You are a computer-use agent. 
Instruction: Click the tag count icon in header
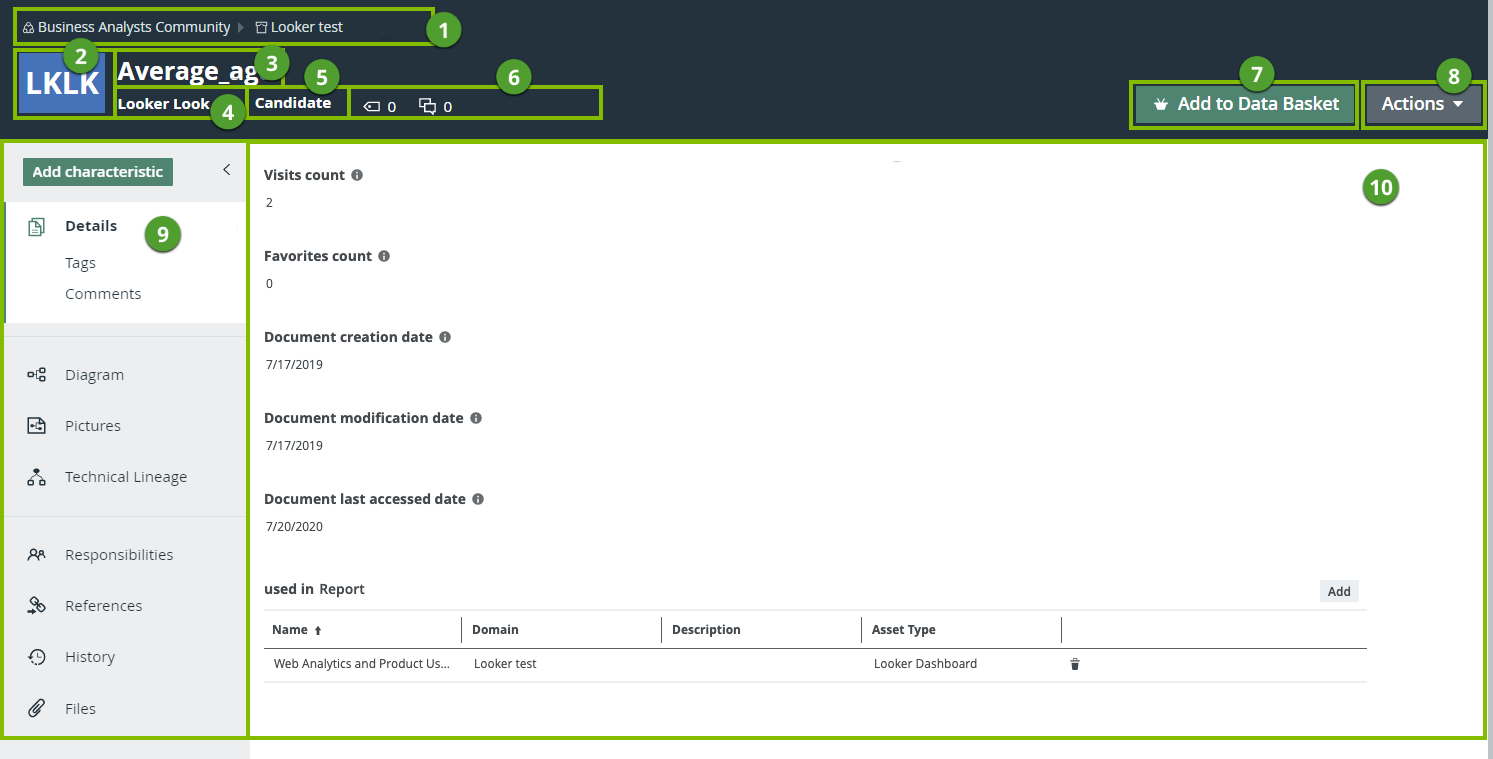[371, 106]
